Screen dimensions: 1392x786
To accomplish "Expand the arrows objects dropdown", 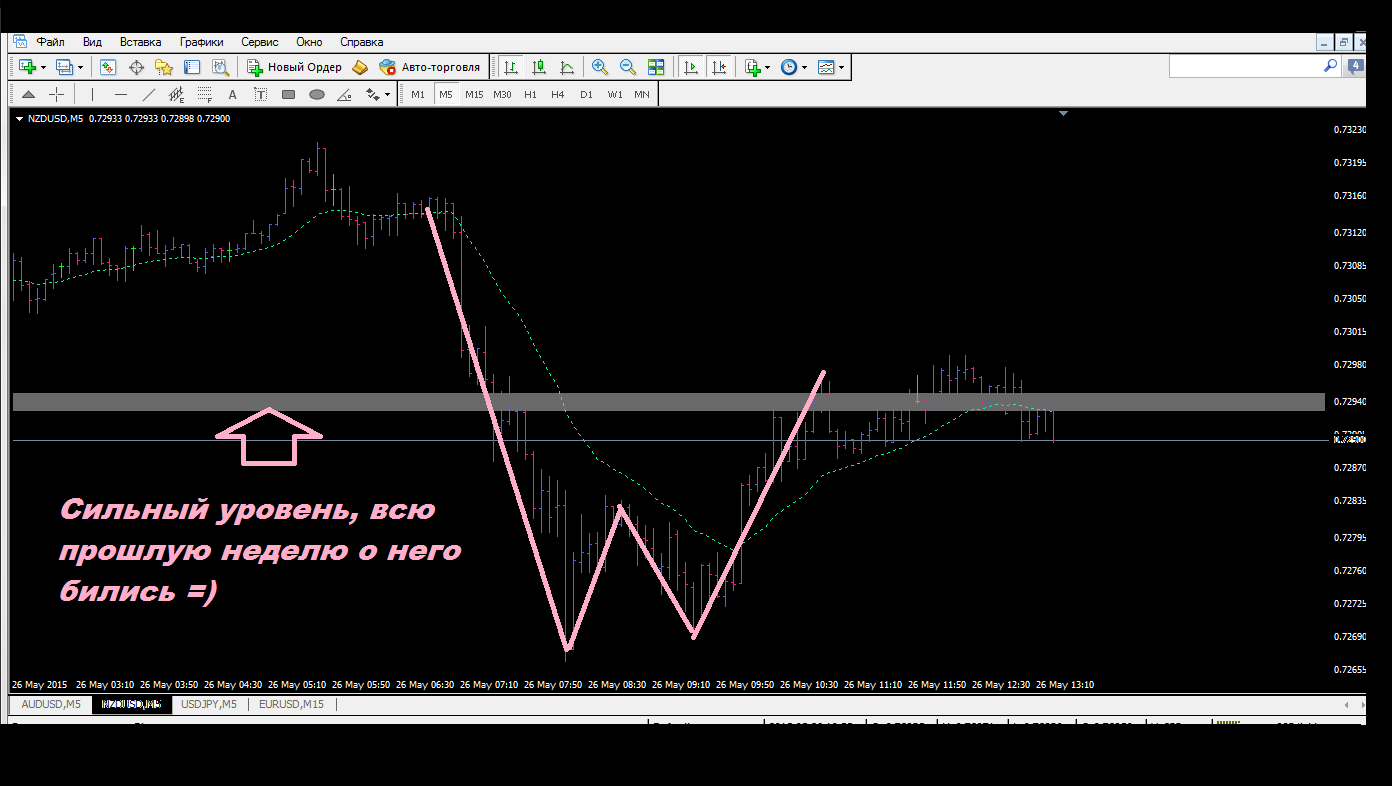I will click(387, 95).
